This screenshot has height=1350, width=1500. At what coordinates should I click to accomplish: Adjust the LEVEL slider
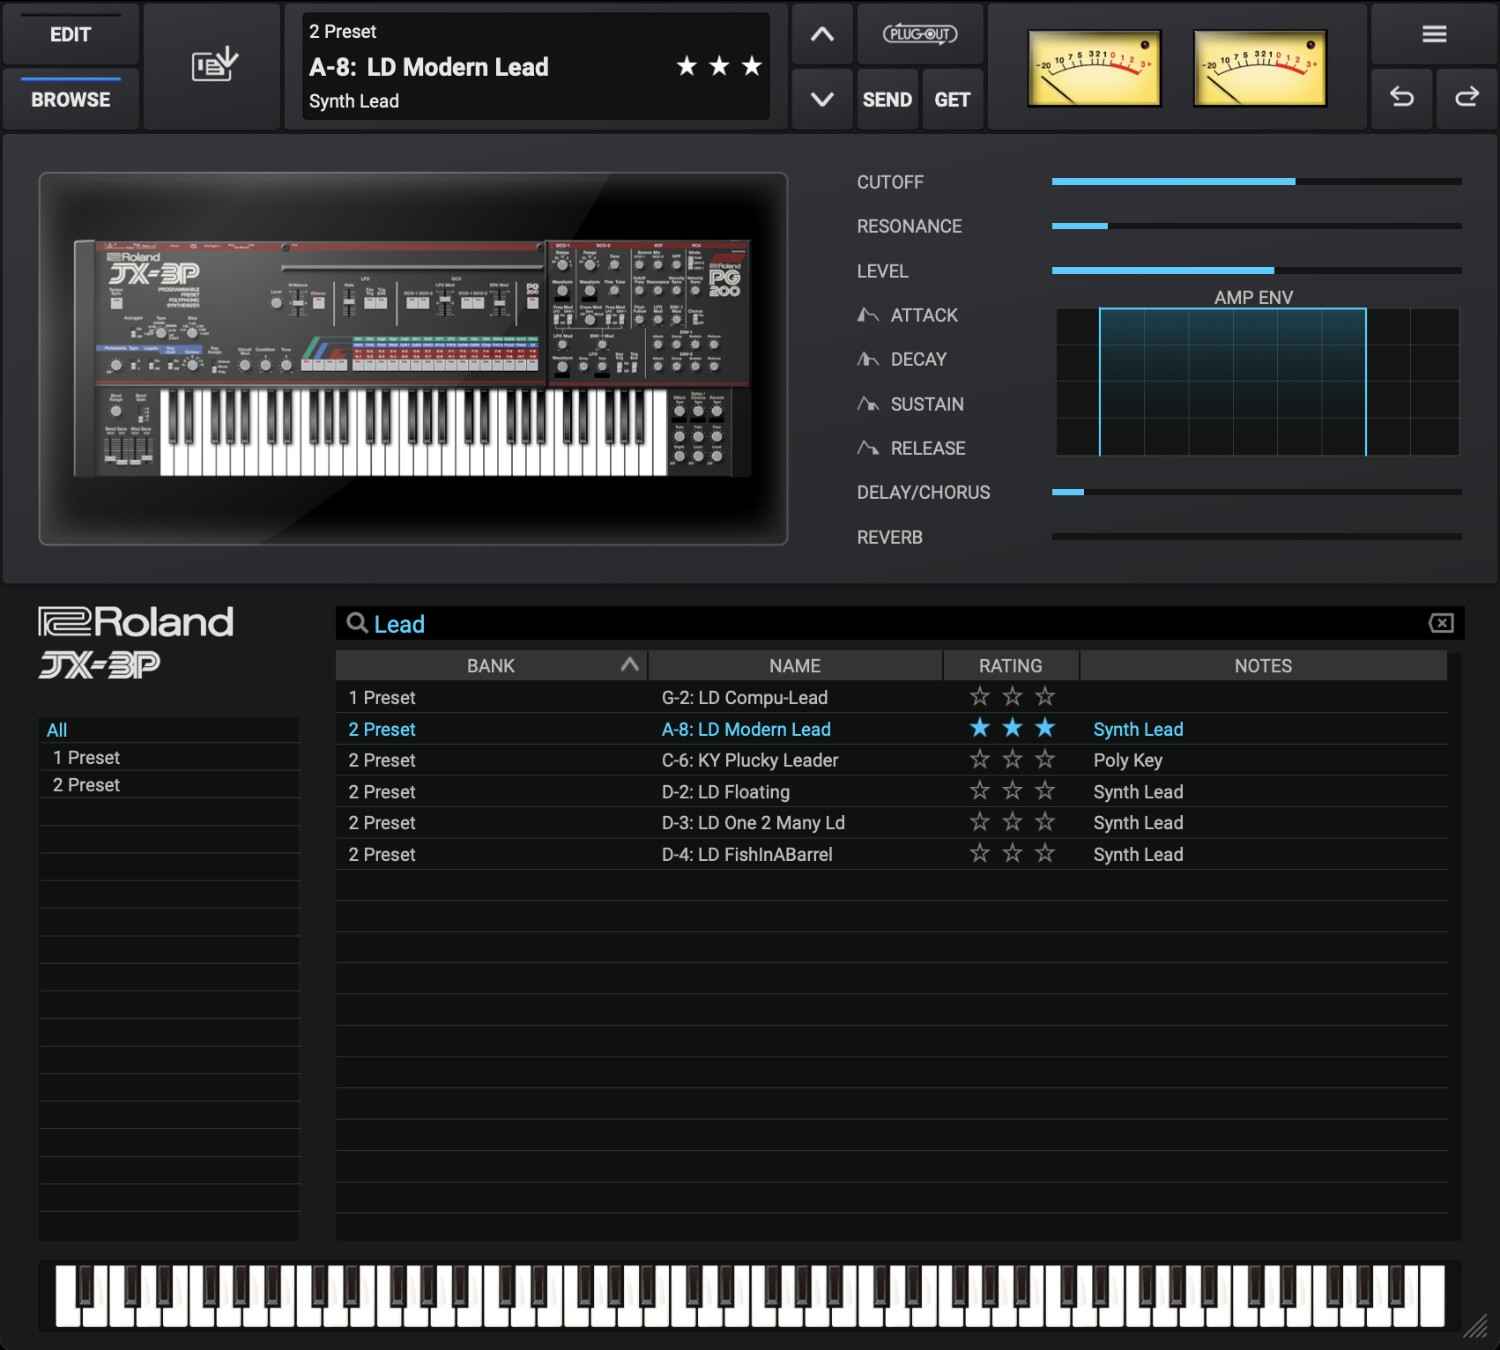pos(1256,271)
